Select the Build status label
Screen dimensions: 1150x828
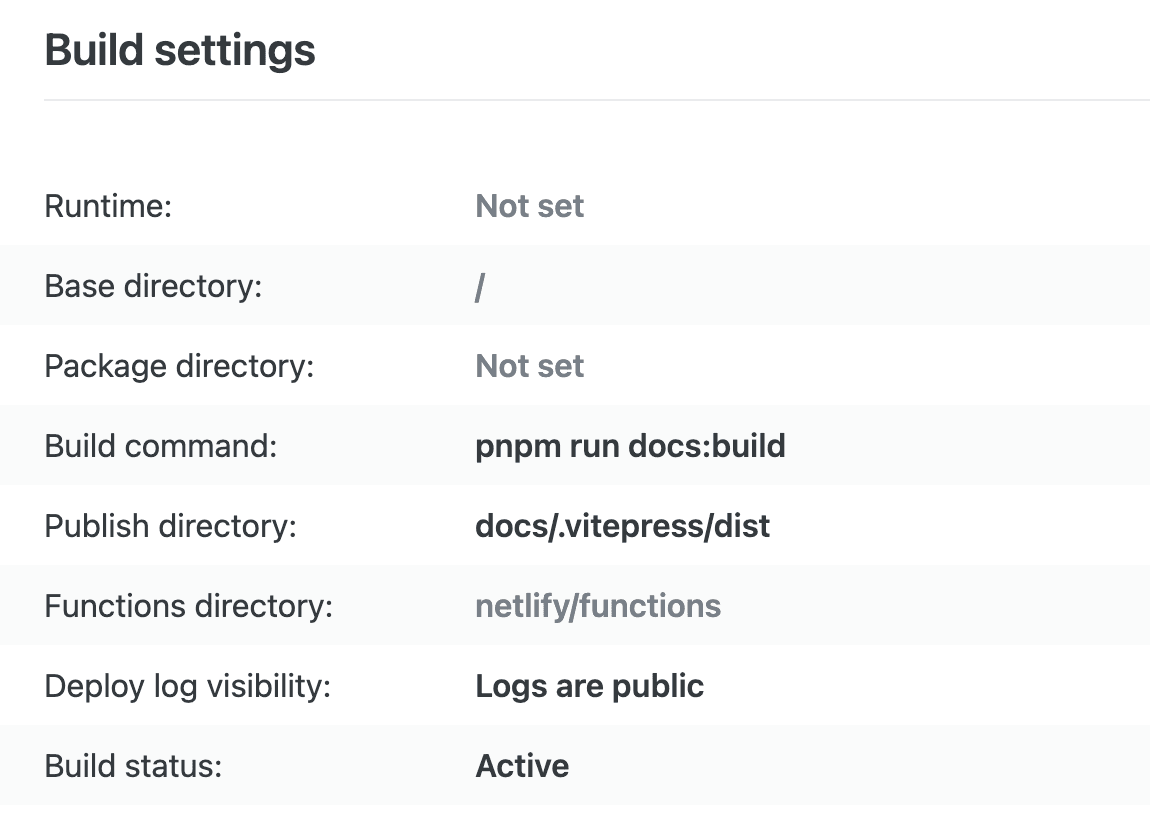click(x=133, y=766)
